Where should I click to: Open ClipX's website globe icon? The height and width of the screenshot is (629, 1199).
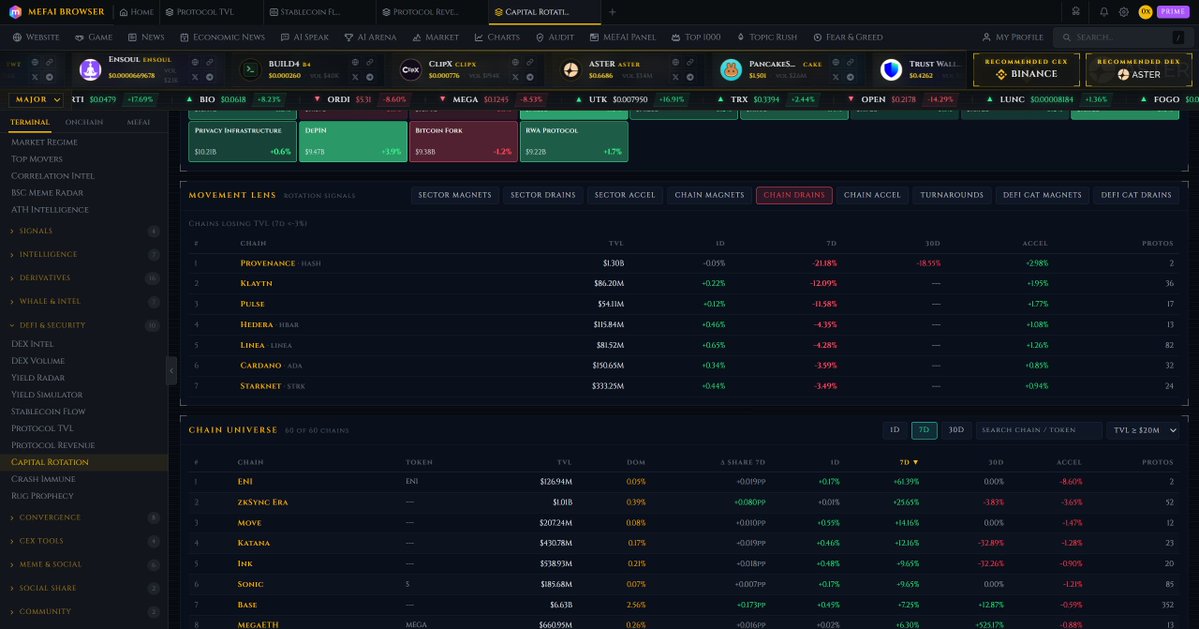515,63
